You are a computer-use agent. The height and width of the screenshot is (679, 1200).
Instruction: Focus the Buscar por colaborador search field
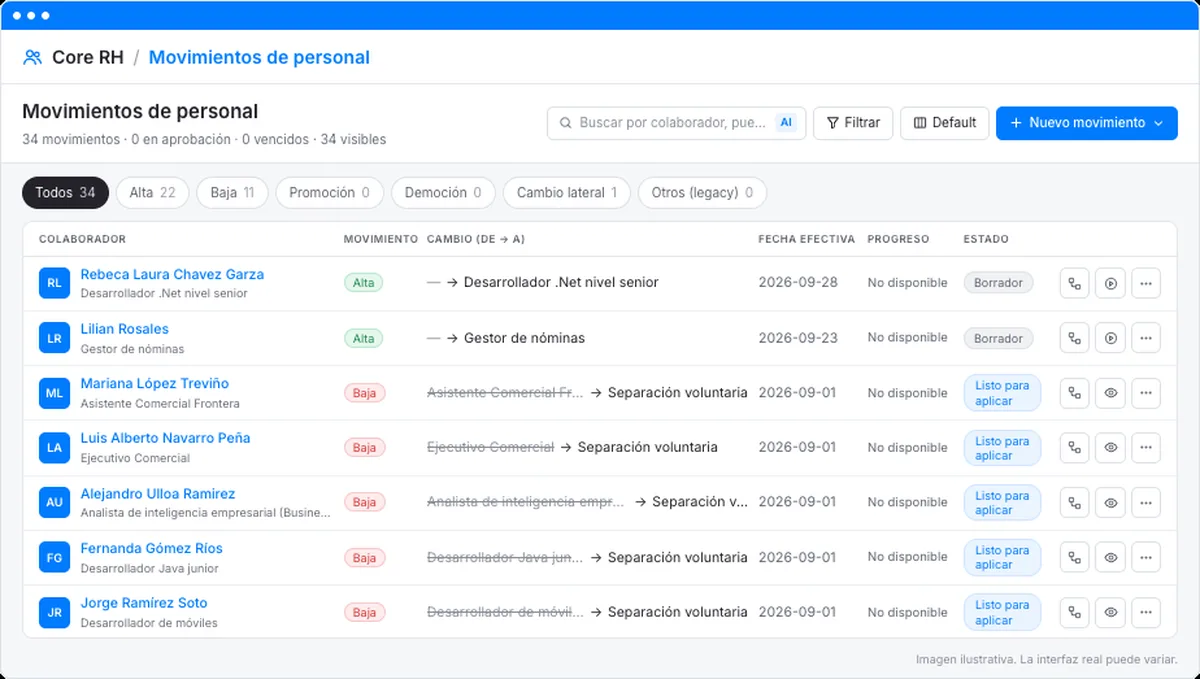(676, 123)
